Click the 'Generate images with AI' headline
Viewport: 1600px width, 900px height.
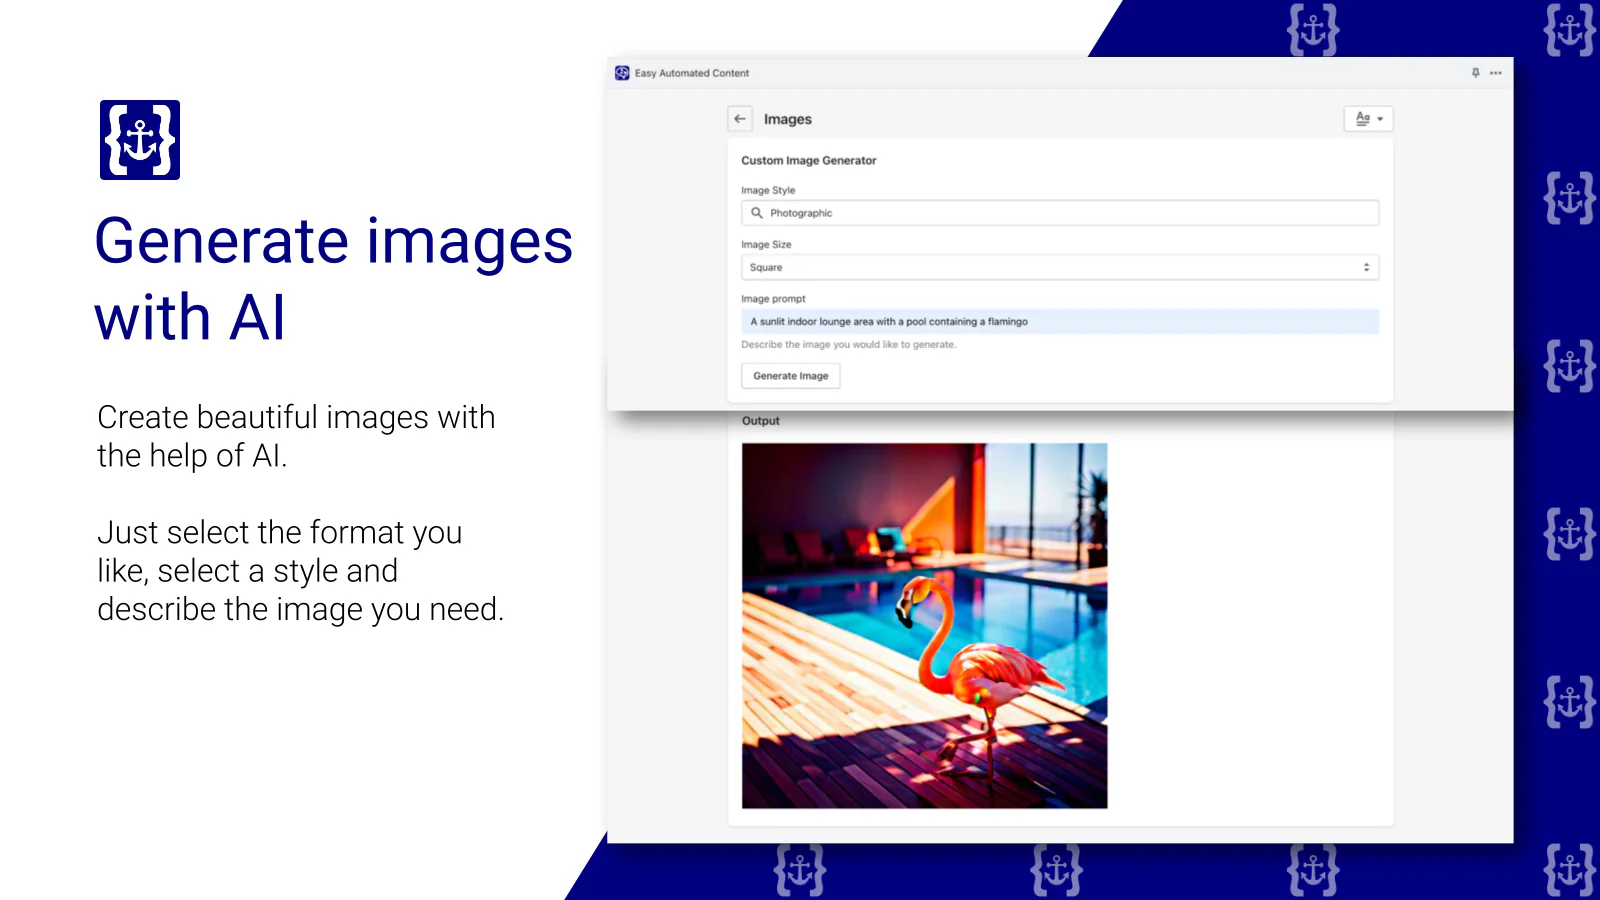pyautogui.click(x=333, y=279)
